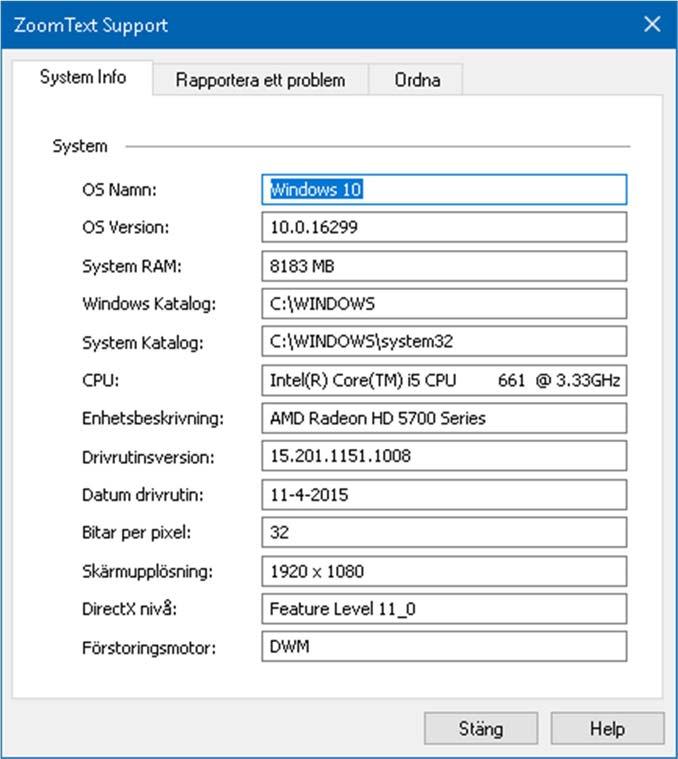Click the DirectX nivå field Feature Level 11_0
This screenshot has width=678, height=759.
pos(444,608)
